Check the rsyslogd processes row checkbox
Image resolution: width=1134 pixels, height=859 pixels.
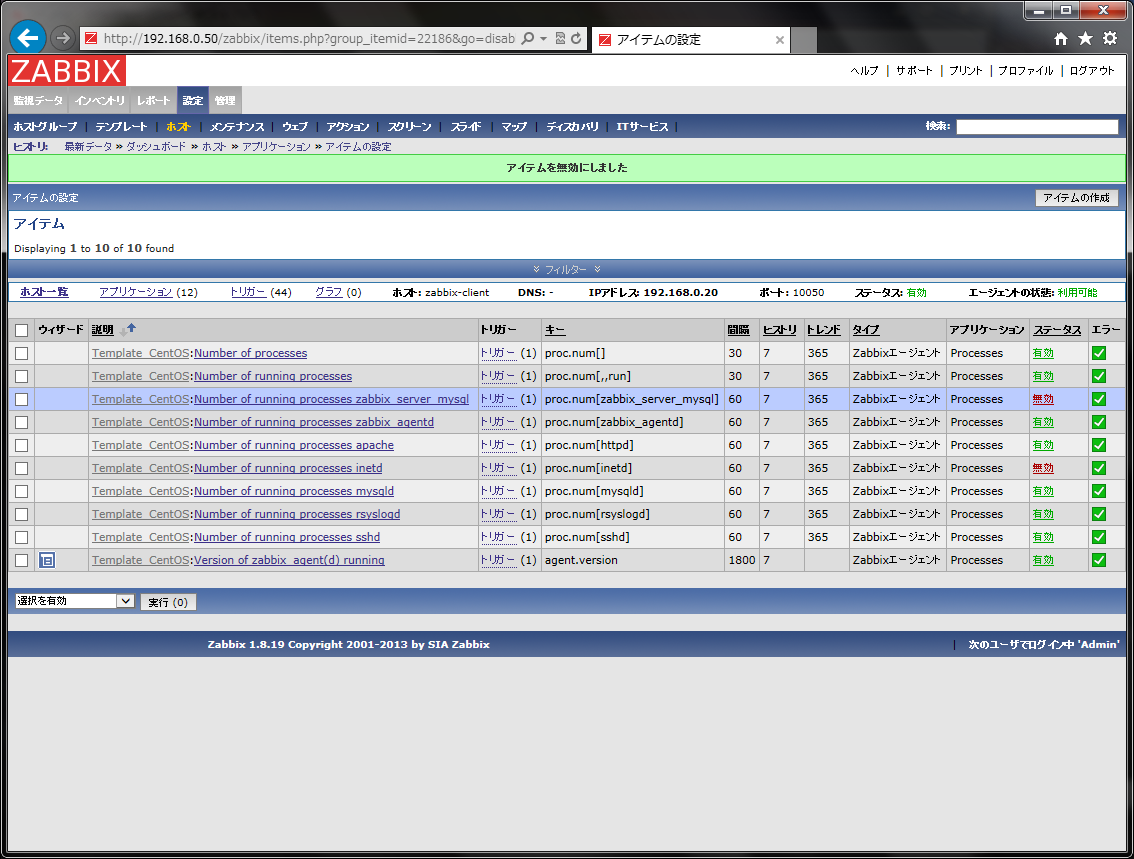pyautogui.click(x=22, y=514)
